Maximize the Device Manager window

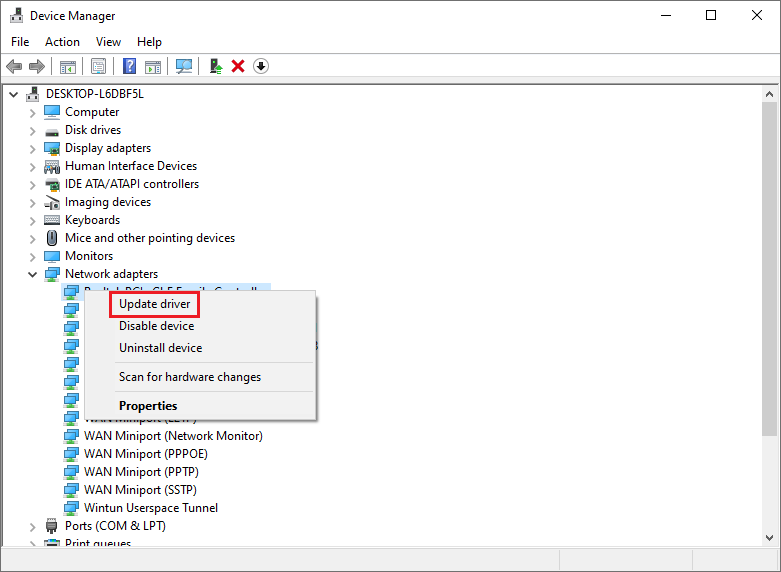[711, 15]
